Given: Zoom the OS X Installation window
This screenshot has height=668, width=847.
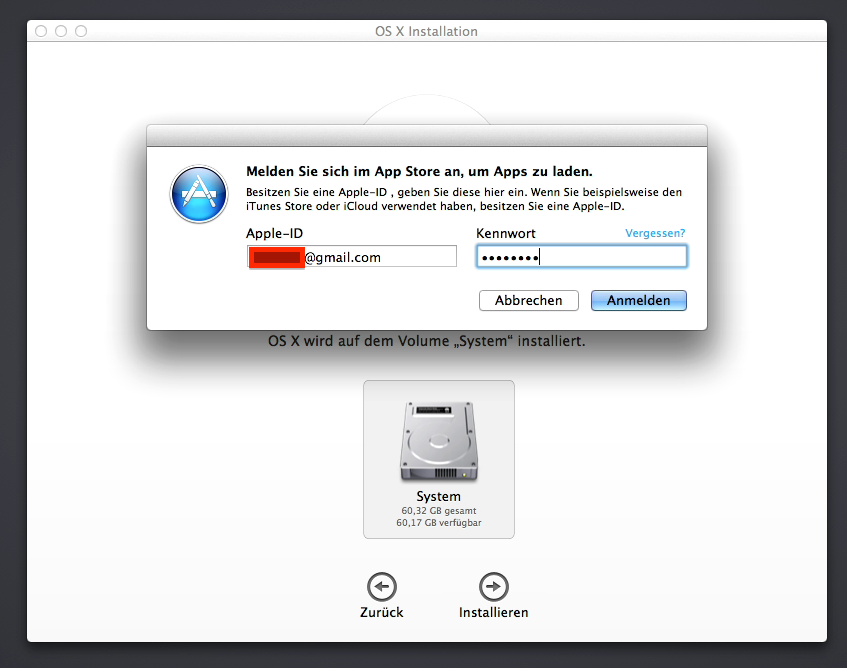Looking at the screenshot, I should tap(81, 31).
